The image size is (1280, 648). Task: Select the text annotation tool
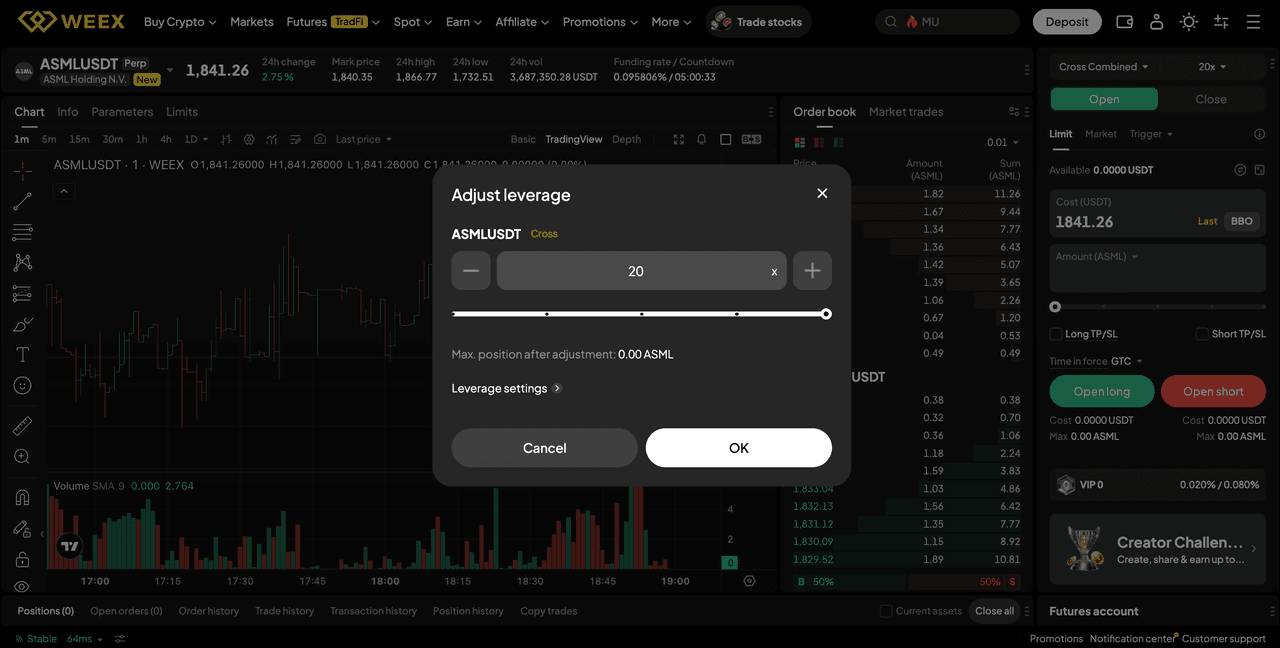pos(22,354)
